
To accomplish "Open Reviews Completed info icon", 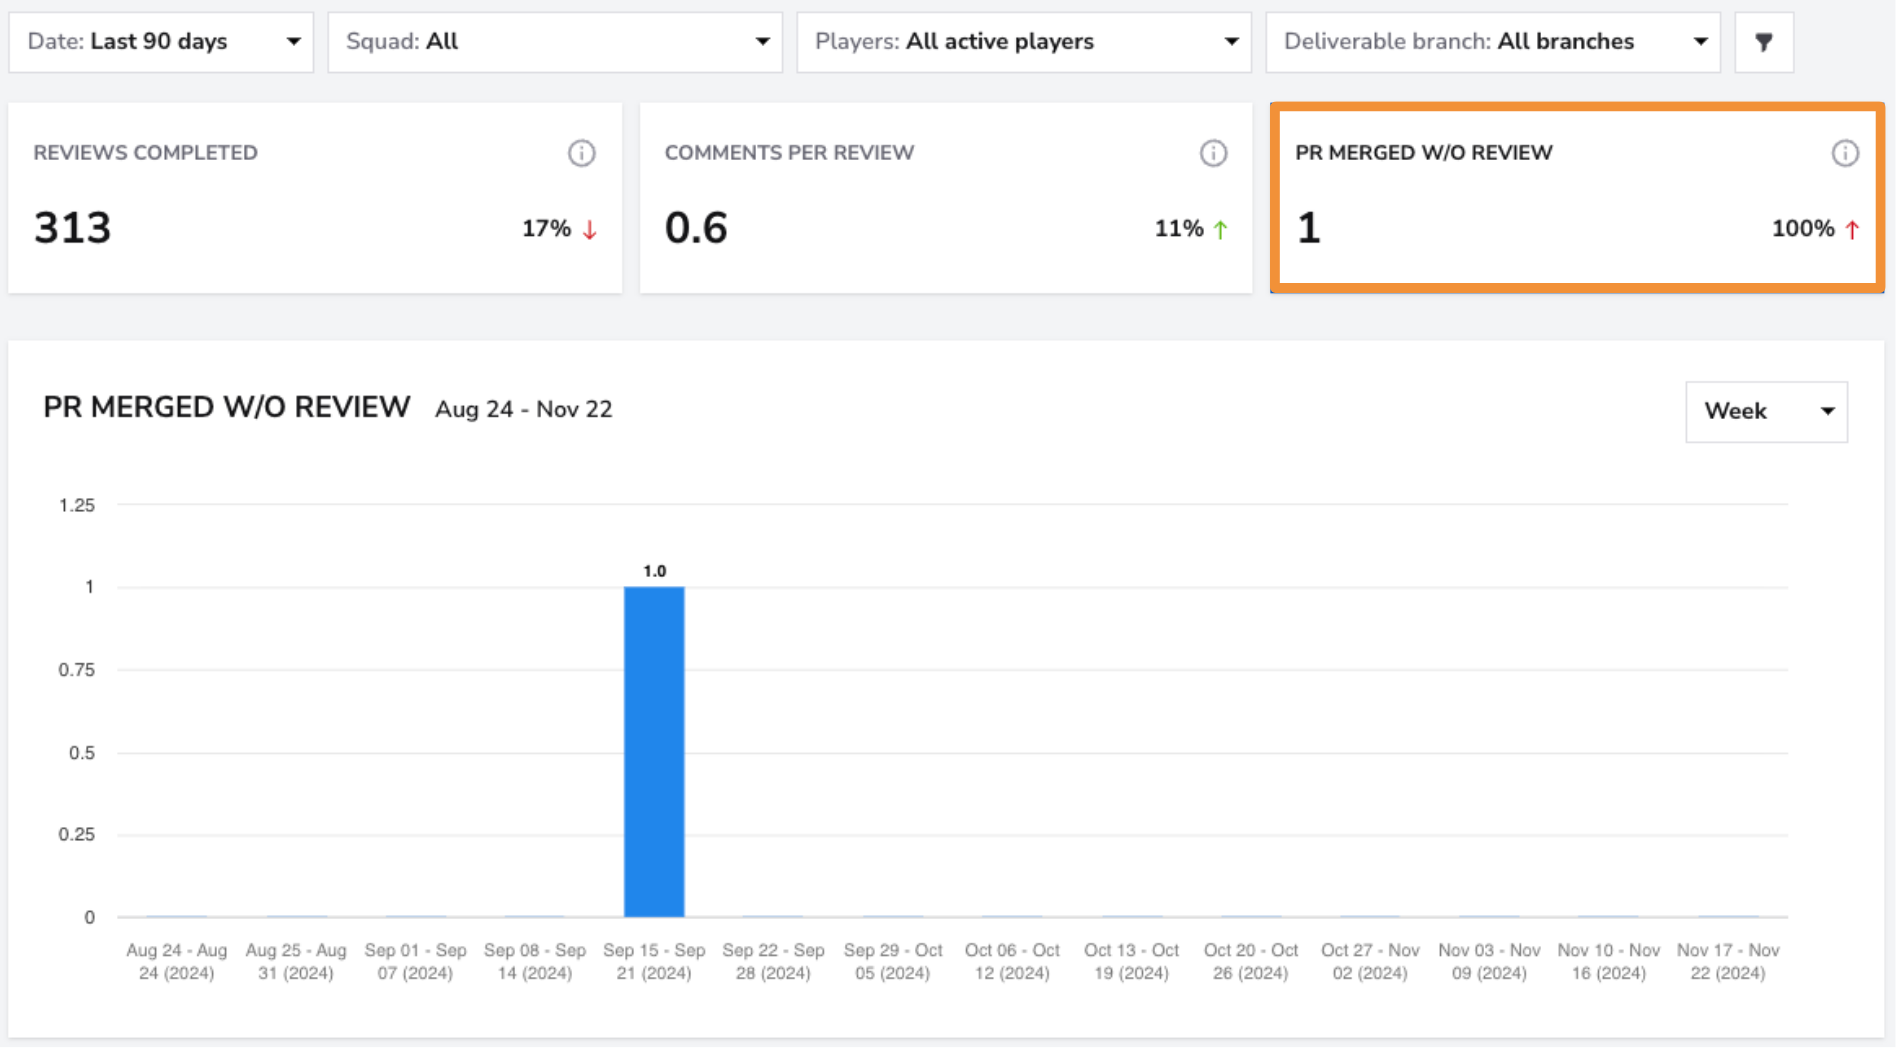I will (x=582, y=153).
